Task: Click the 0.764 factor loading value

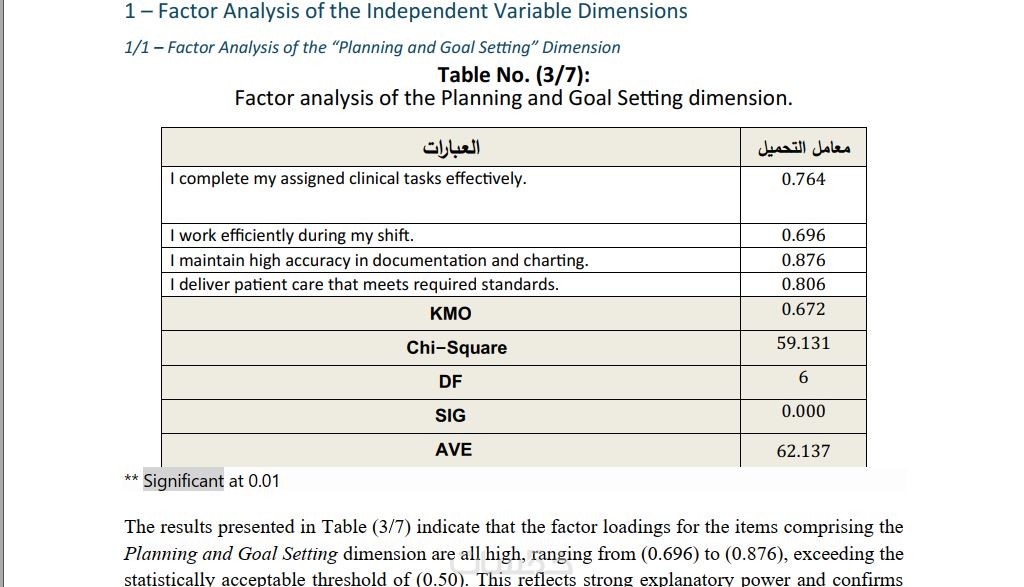Action: (x=803, y=180)
